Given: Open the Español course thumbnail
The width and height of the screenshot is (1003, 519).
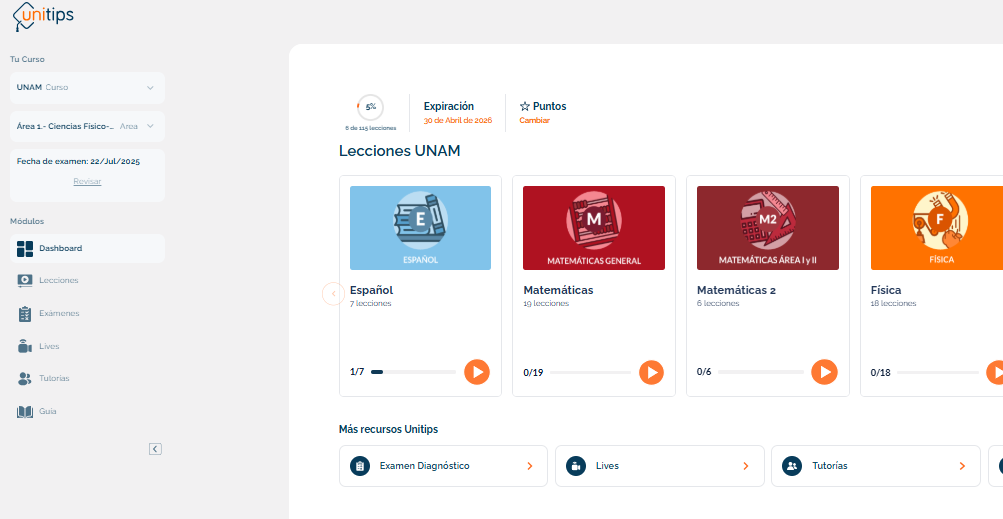Looking at the screenshot, I should [x=420, y=228].
